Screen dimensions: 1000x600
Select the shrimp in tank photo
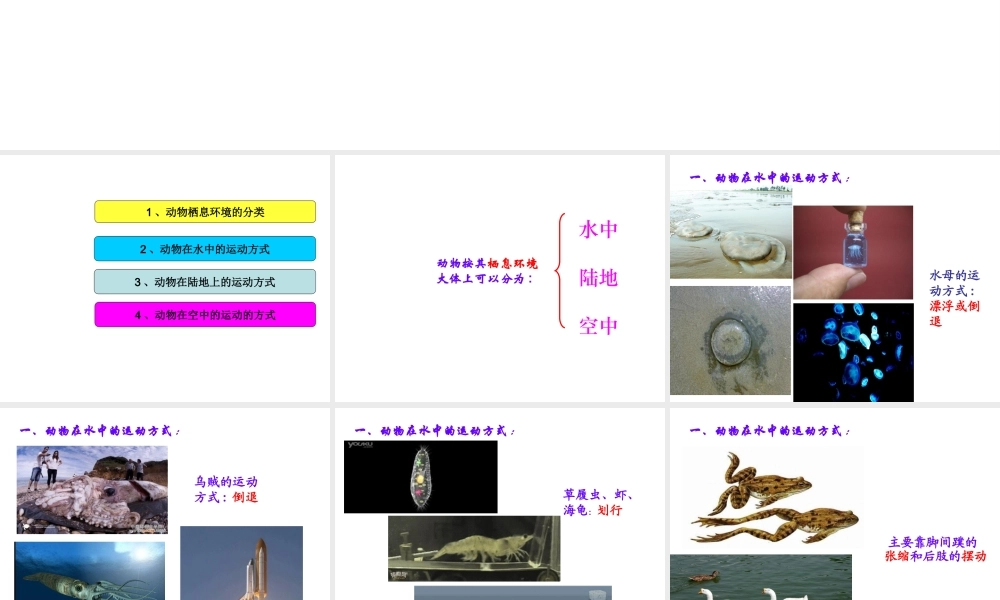point(474,548)
